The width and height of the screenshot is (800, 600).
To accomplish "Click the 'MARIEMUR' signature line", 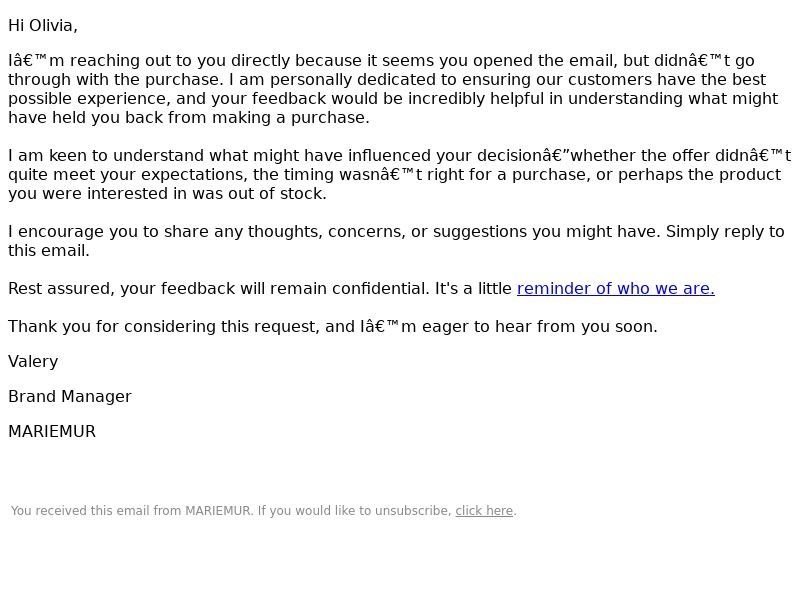I will 52,432.
